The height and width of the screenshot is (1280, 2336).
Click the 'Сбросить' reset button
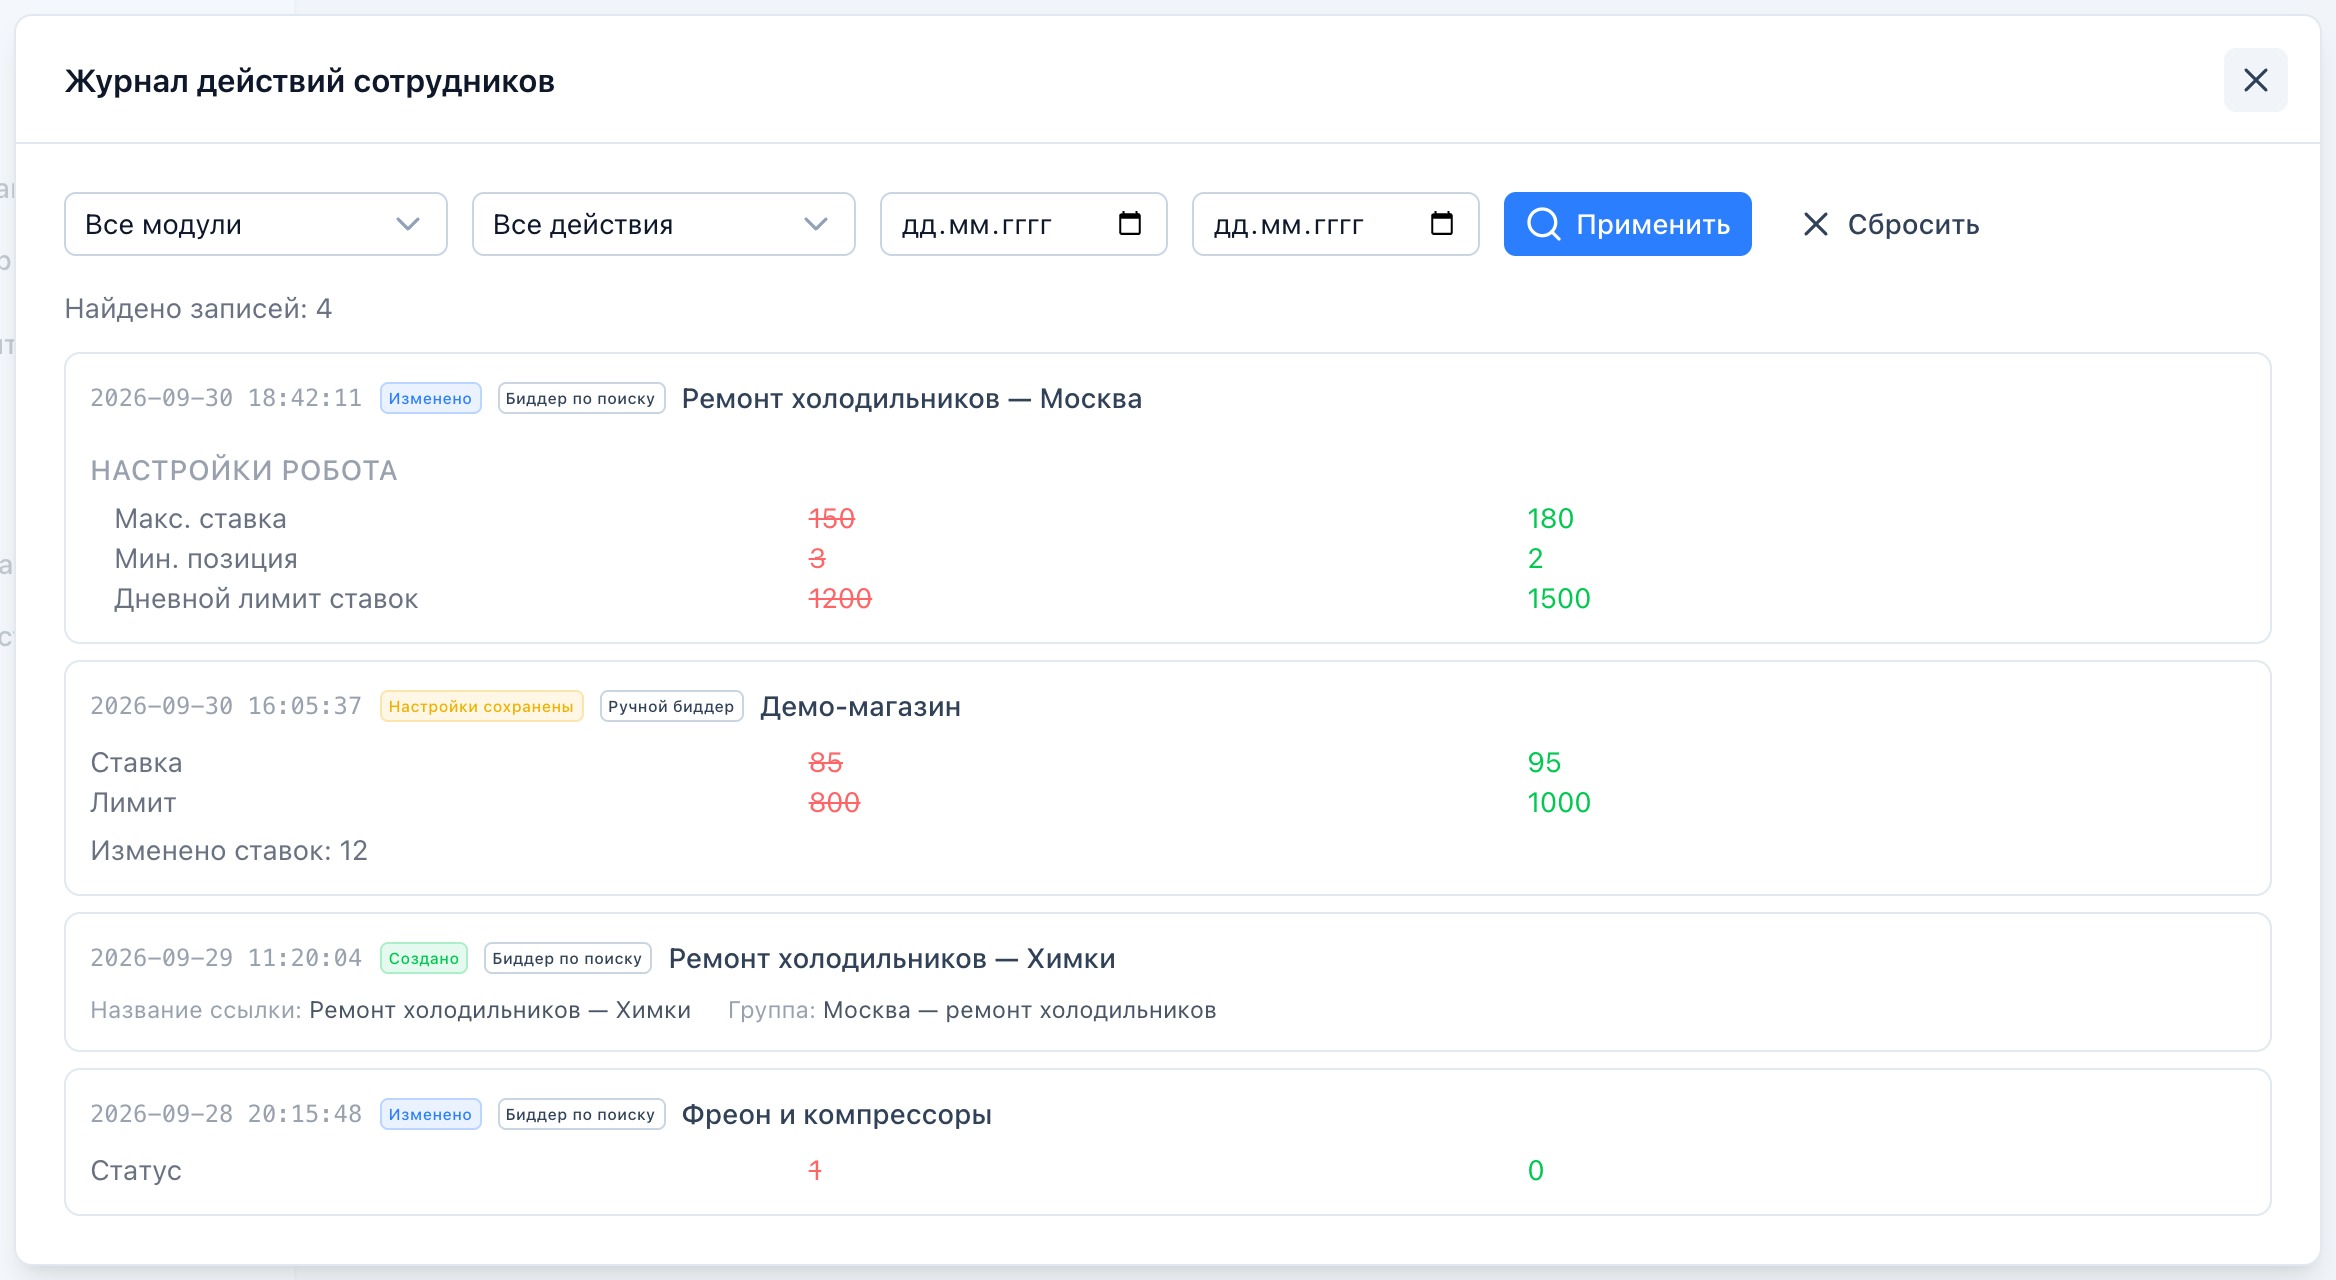(1890, 224)
